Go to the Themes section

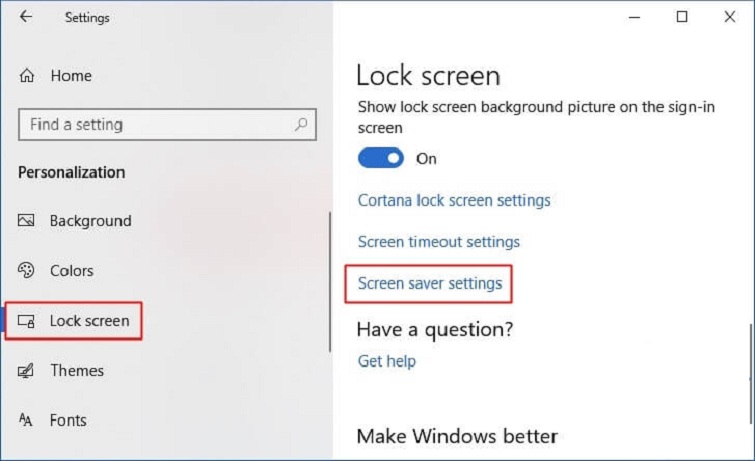point(77,371)
